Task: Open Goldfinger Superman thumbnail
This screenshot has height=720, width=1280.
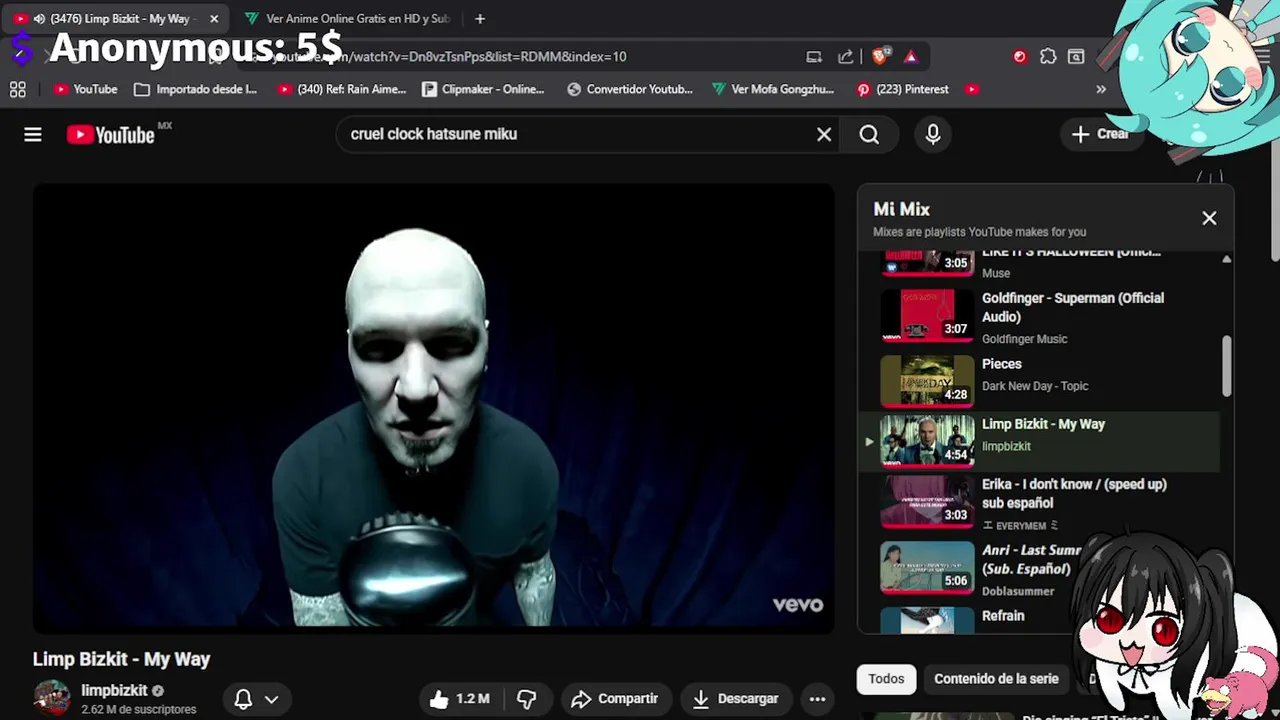Action: click(x=927, y=315)
